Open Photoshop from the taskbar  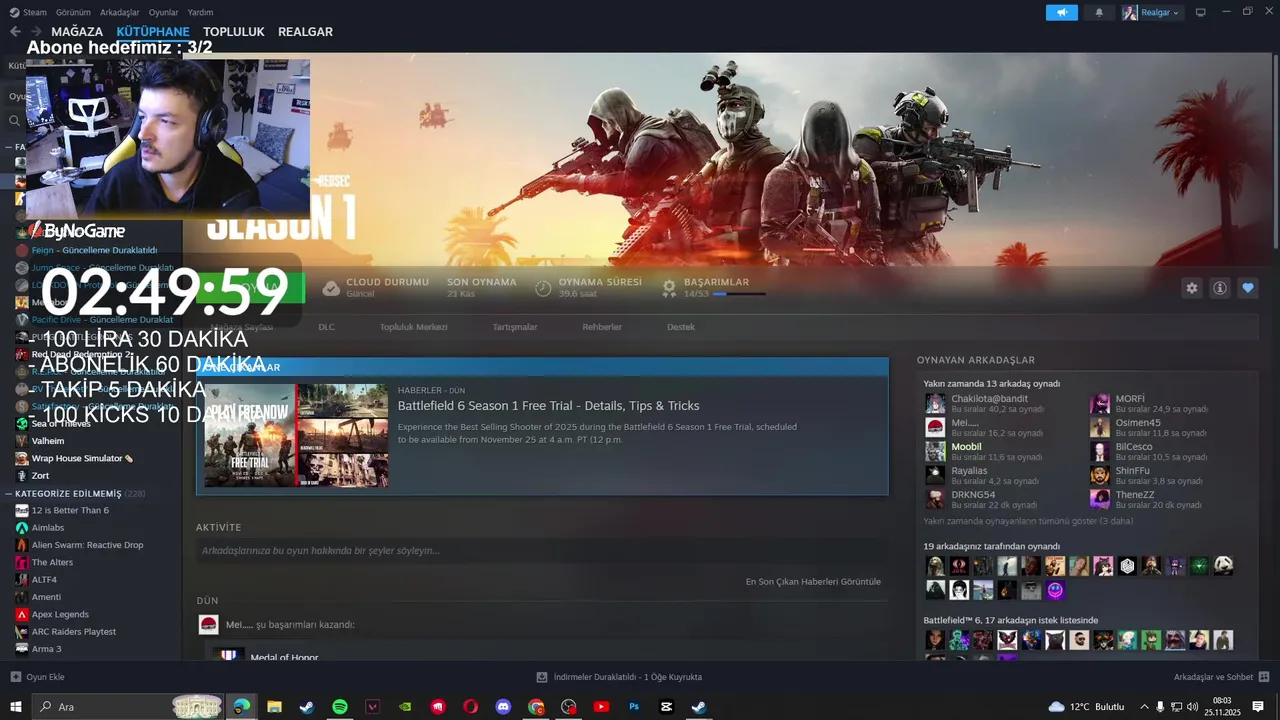click(634, 707)
